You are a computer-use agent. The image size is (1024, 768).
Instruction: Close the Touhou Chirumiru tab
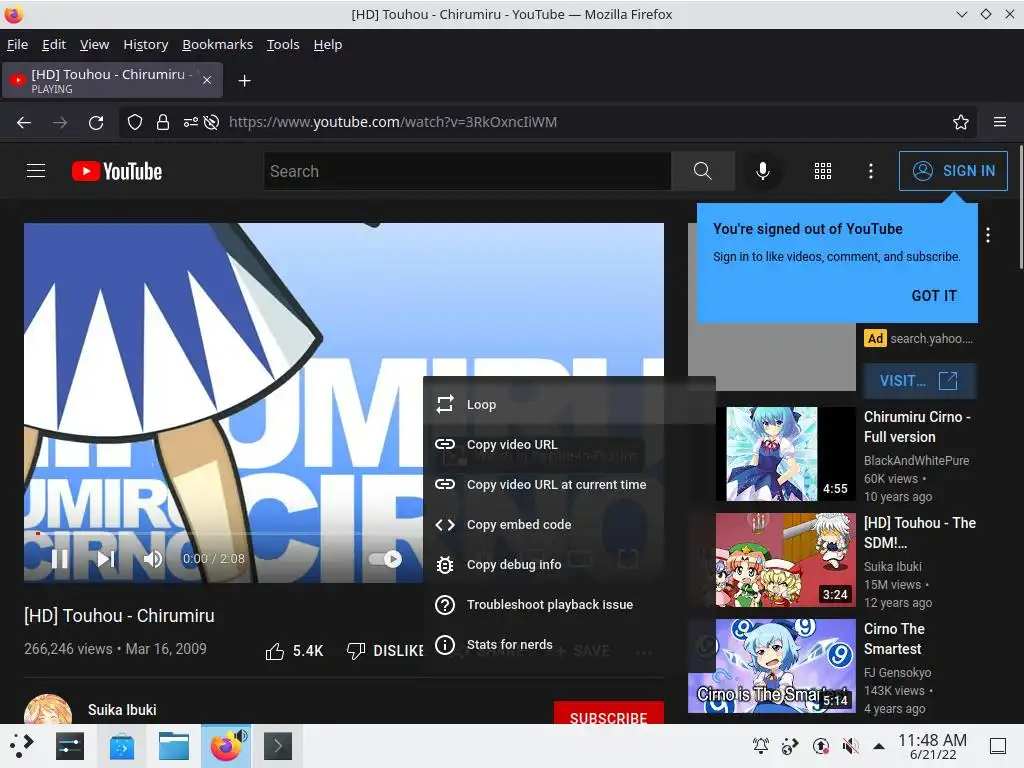[x=206, y=80]
